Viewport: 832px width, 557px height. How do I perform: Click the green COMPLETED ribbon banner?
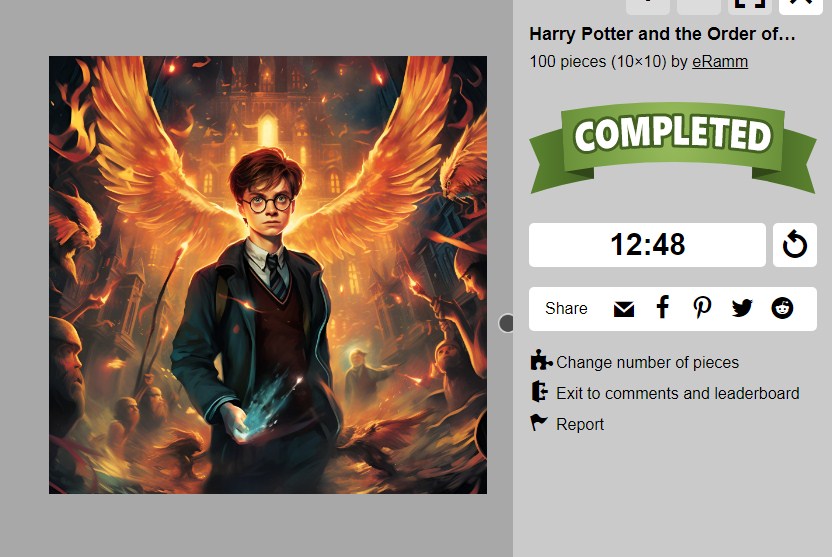(x=672, y=148)
